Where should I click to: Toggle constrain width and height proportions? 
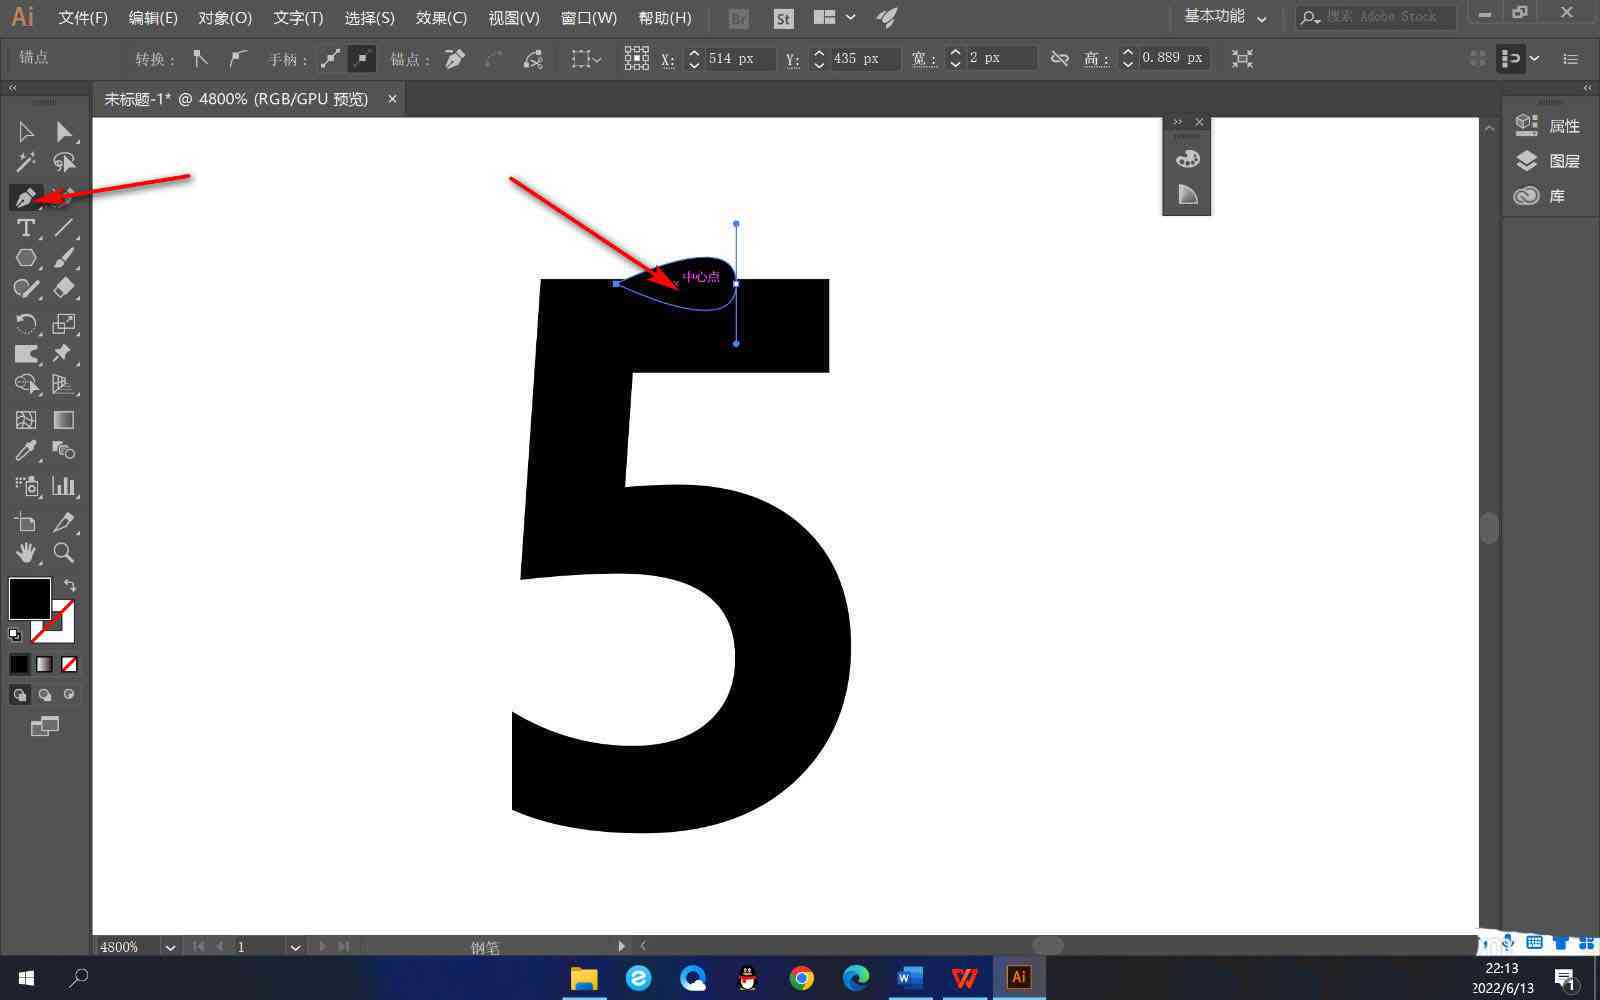click(1060, 59)
